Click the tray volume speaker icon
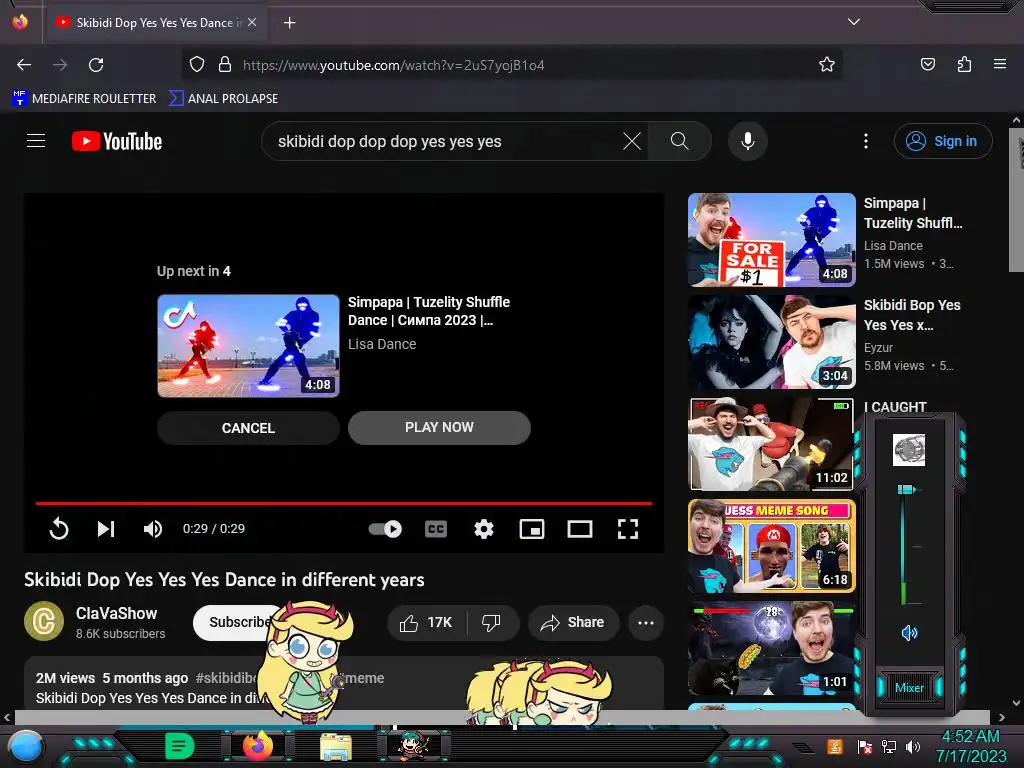 (913, 746)
